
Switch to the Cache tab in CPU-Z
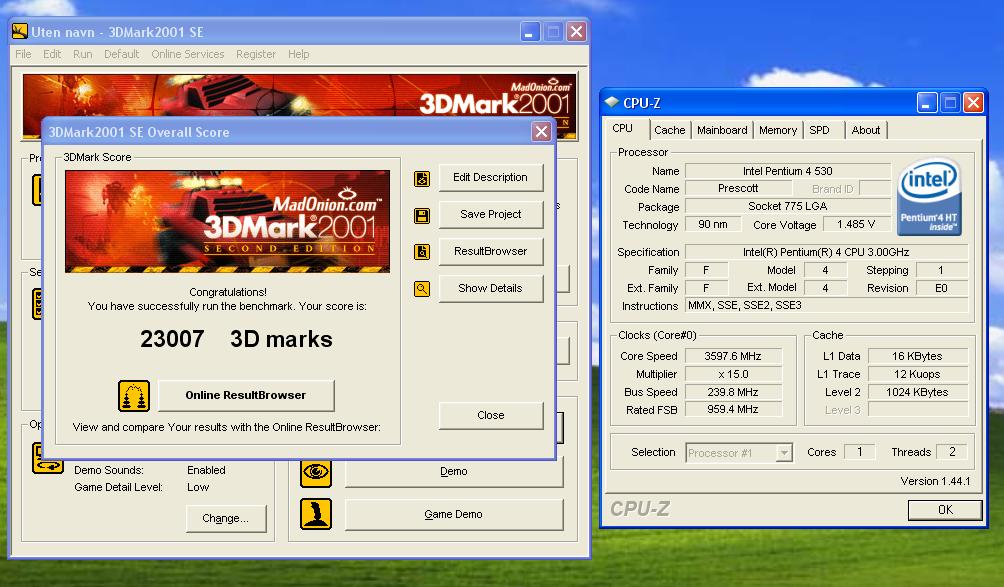(670, 130)
